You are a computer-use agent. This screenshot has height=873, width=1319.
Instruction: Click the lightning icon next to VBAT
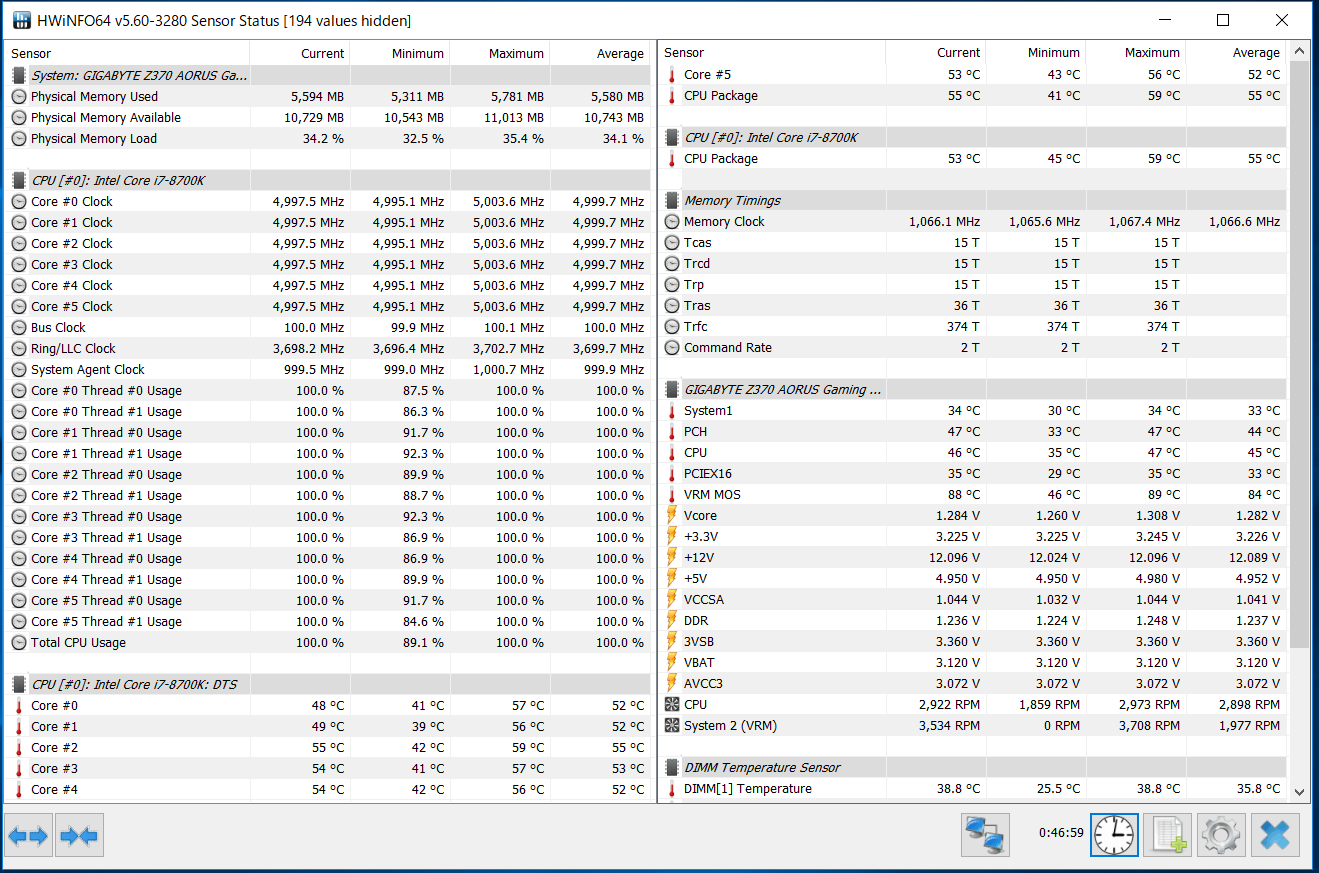click(672, 662)
